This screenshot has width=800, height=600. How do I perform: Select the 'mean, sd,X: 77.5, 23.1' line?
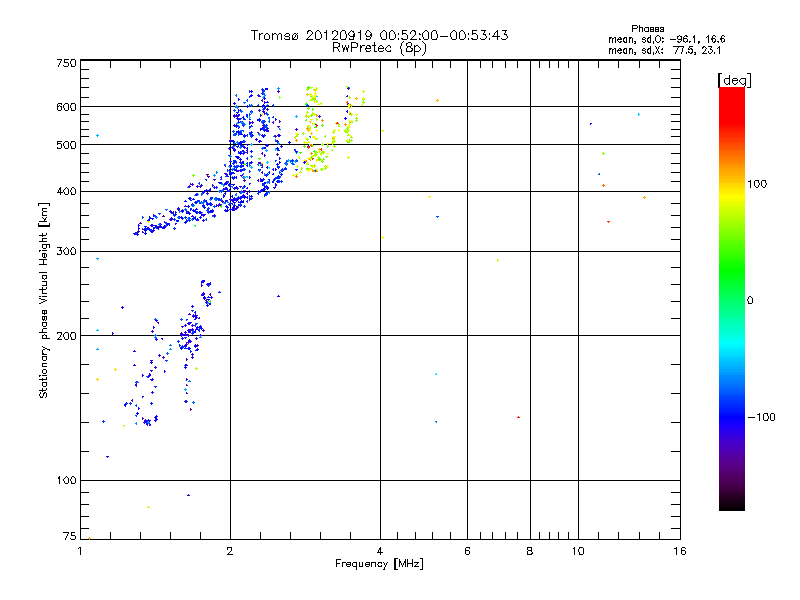pyautogui.click(x=664, y=50)
